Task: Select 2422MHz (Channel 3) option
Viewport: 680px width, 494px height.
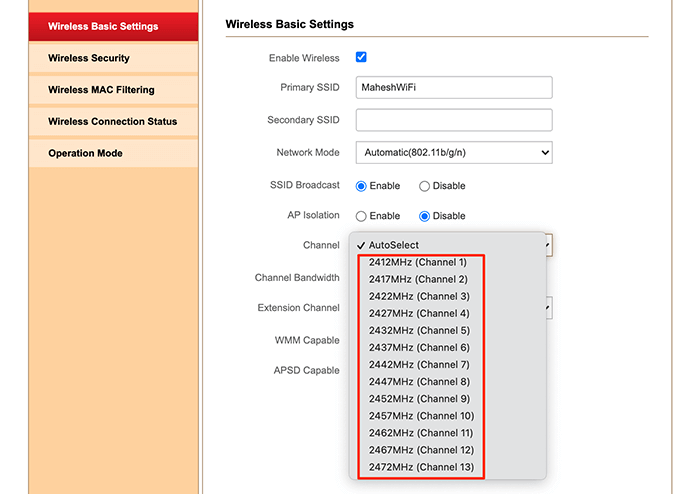Action: tap(418, 296)
